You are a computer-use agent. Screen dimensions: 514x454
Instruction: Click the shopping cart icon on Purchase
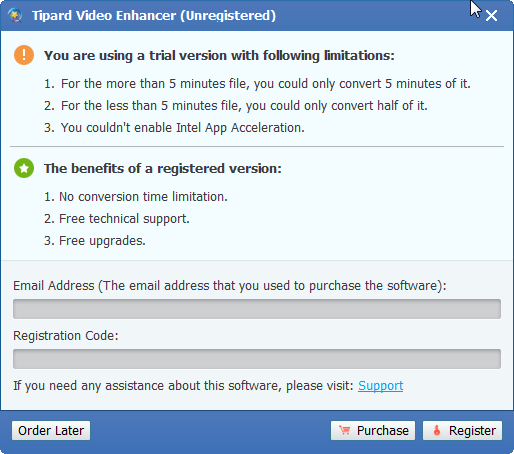point(344,430)
